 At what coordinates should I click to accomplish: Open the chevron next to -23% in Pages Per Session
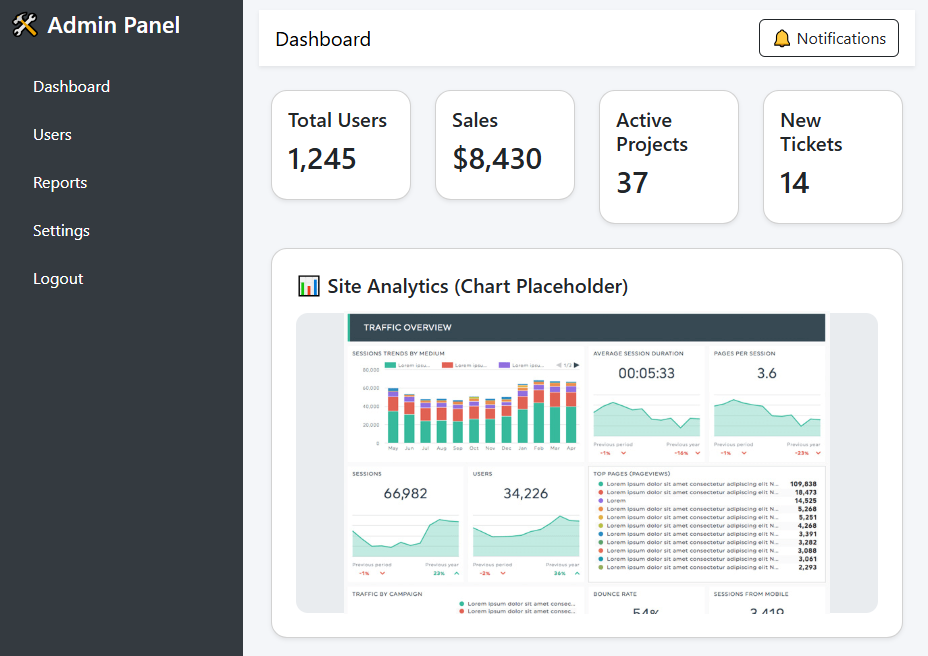tap(818, 453)
